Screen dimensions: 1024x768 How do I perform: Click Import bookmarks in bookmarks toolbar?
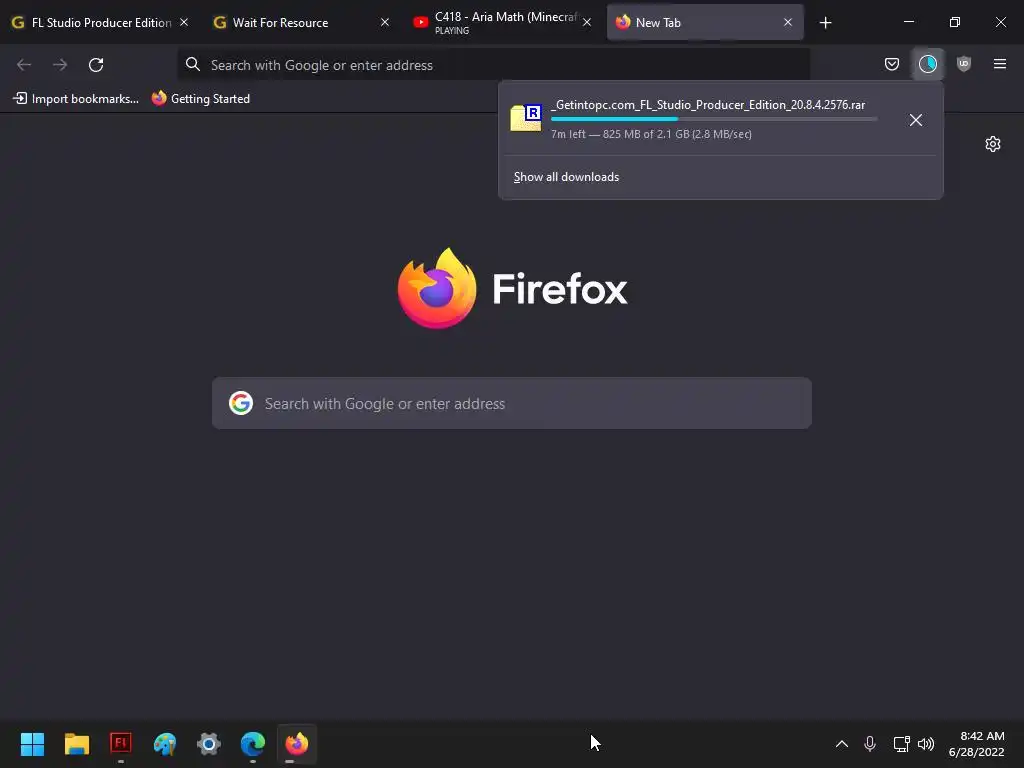tap(76, 99)
